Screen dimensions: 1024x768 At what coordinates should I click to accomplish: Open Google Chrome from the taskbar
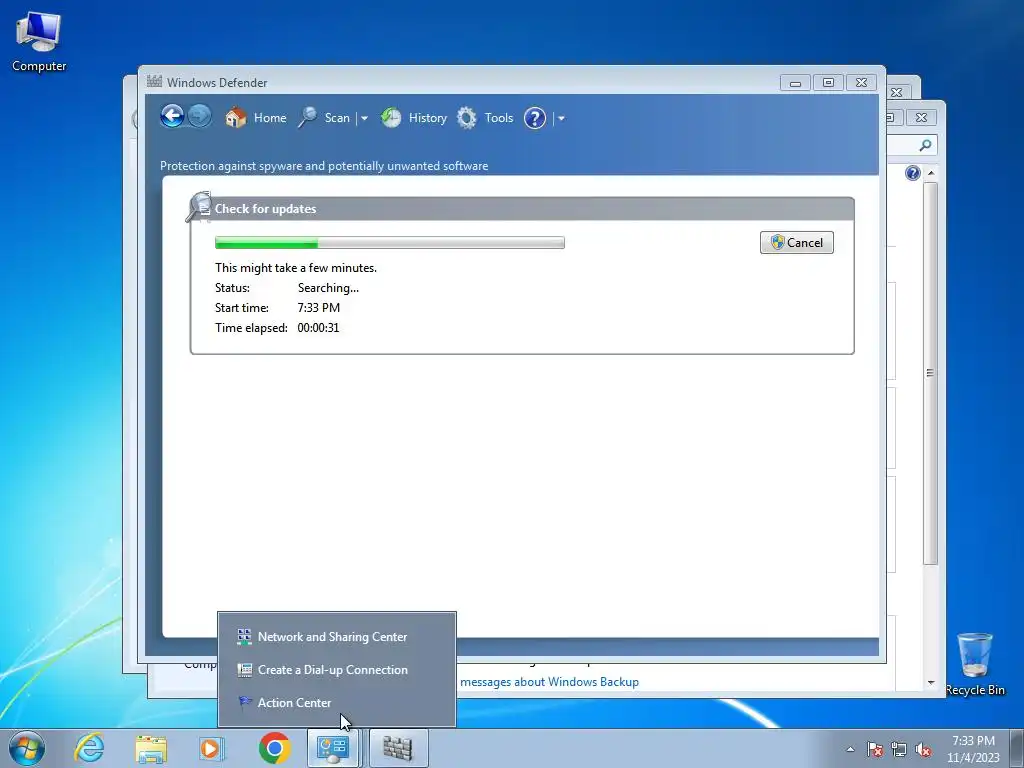(x=274, y=748)
